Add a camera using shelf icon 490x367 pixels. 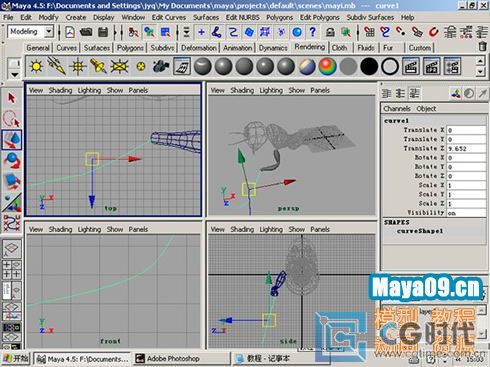click(x=161, y=66)
